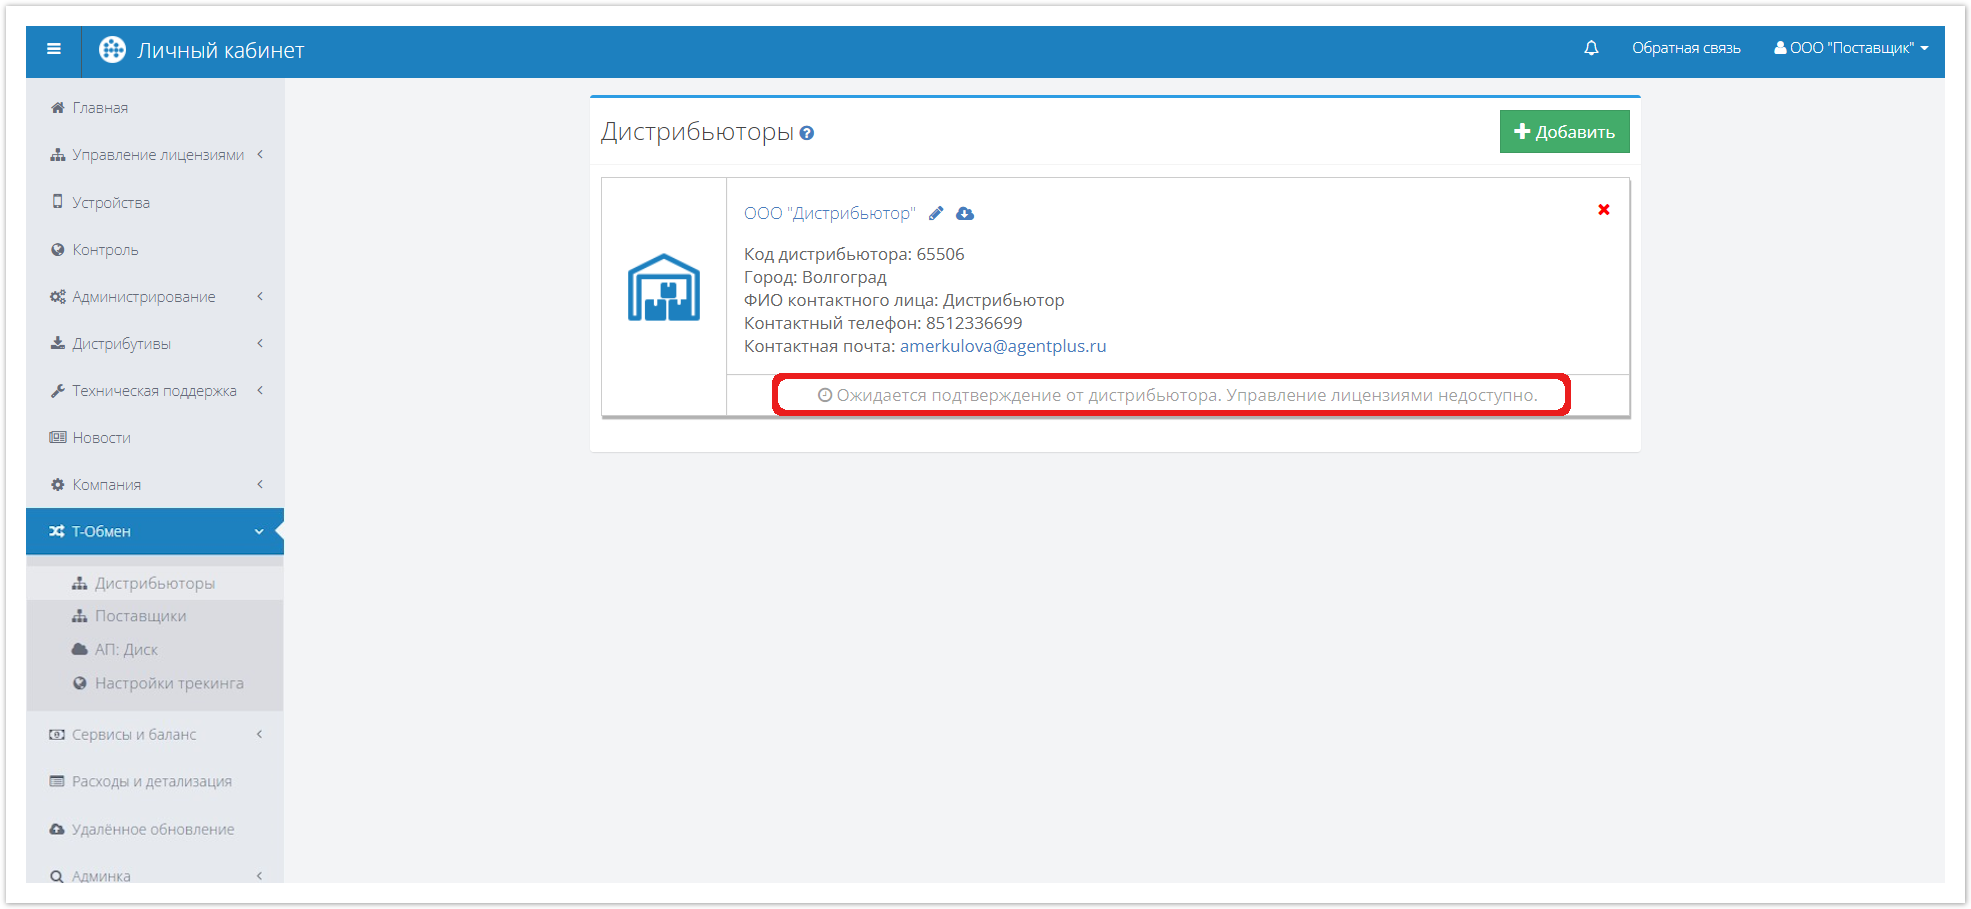Viewport: 1971px width, 909px height.
Task: Click the Личный кабинет logo icon
Action: (112, 50)
